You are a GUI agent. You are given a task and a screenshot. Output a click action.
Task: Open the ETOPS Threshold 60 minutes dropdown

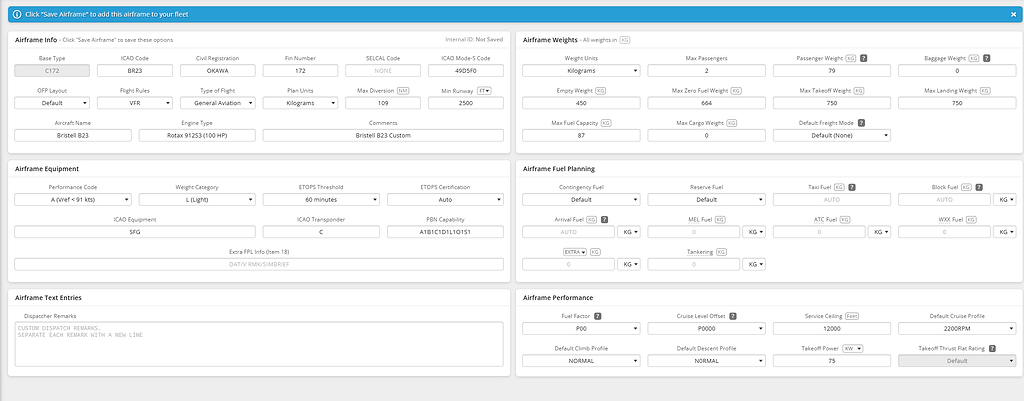[x=321, y=199]
